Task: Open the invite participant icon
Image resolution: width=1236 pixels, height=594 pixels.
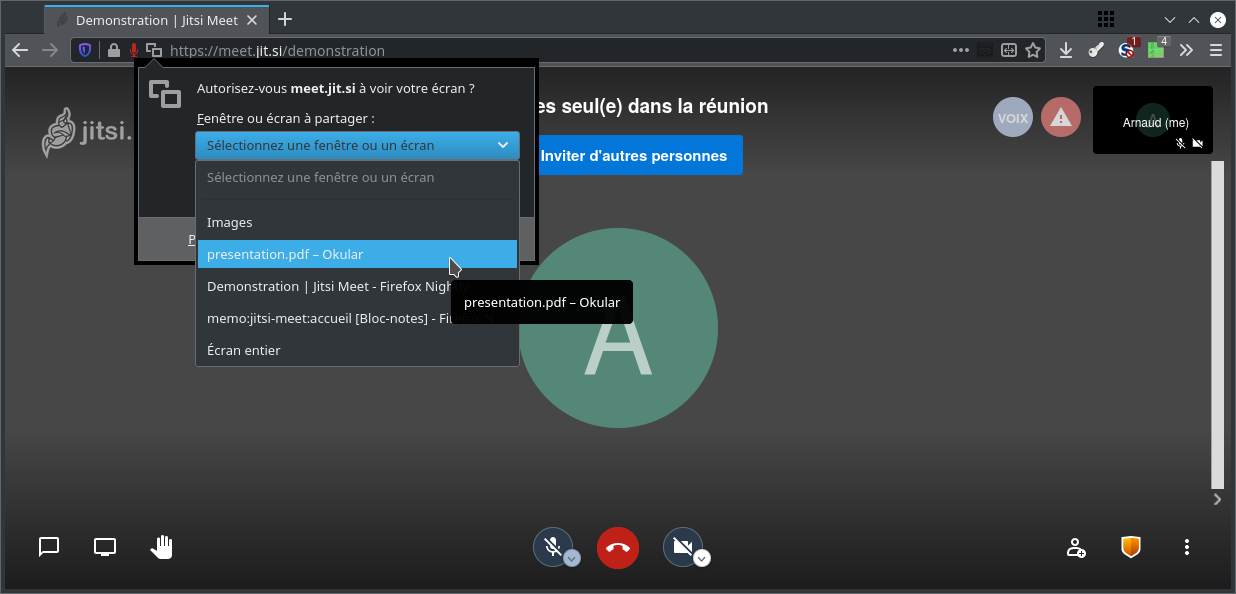Action: pyautogui.click(x=1075, y=547)
